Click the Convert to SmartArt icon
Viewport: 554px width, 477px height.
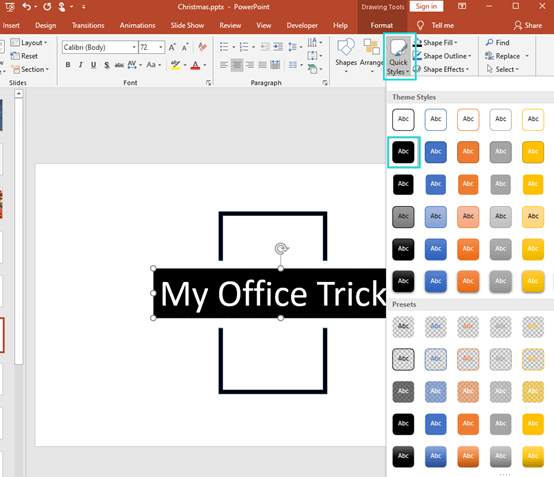[312, 69]
